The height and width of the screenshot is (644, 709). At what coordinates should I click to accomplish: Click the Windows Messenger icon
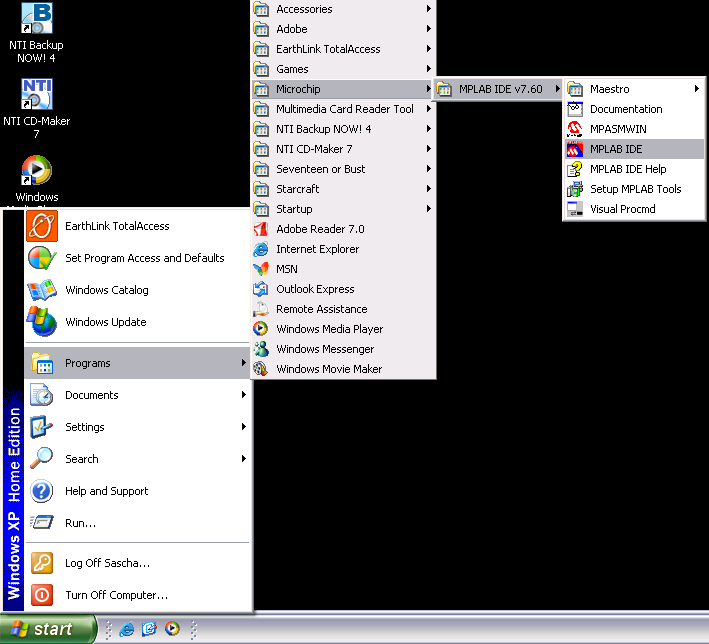[261, 349]
